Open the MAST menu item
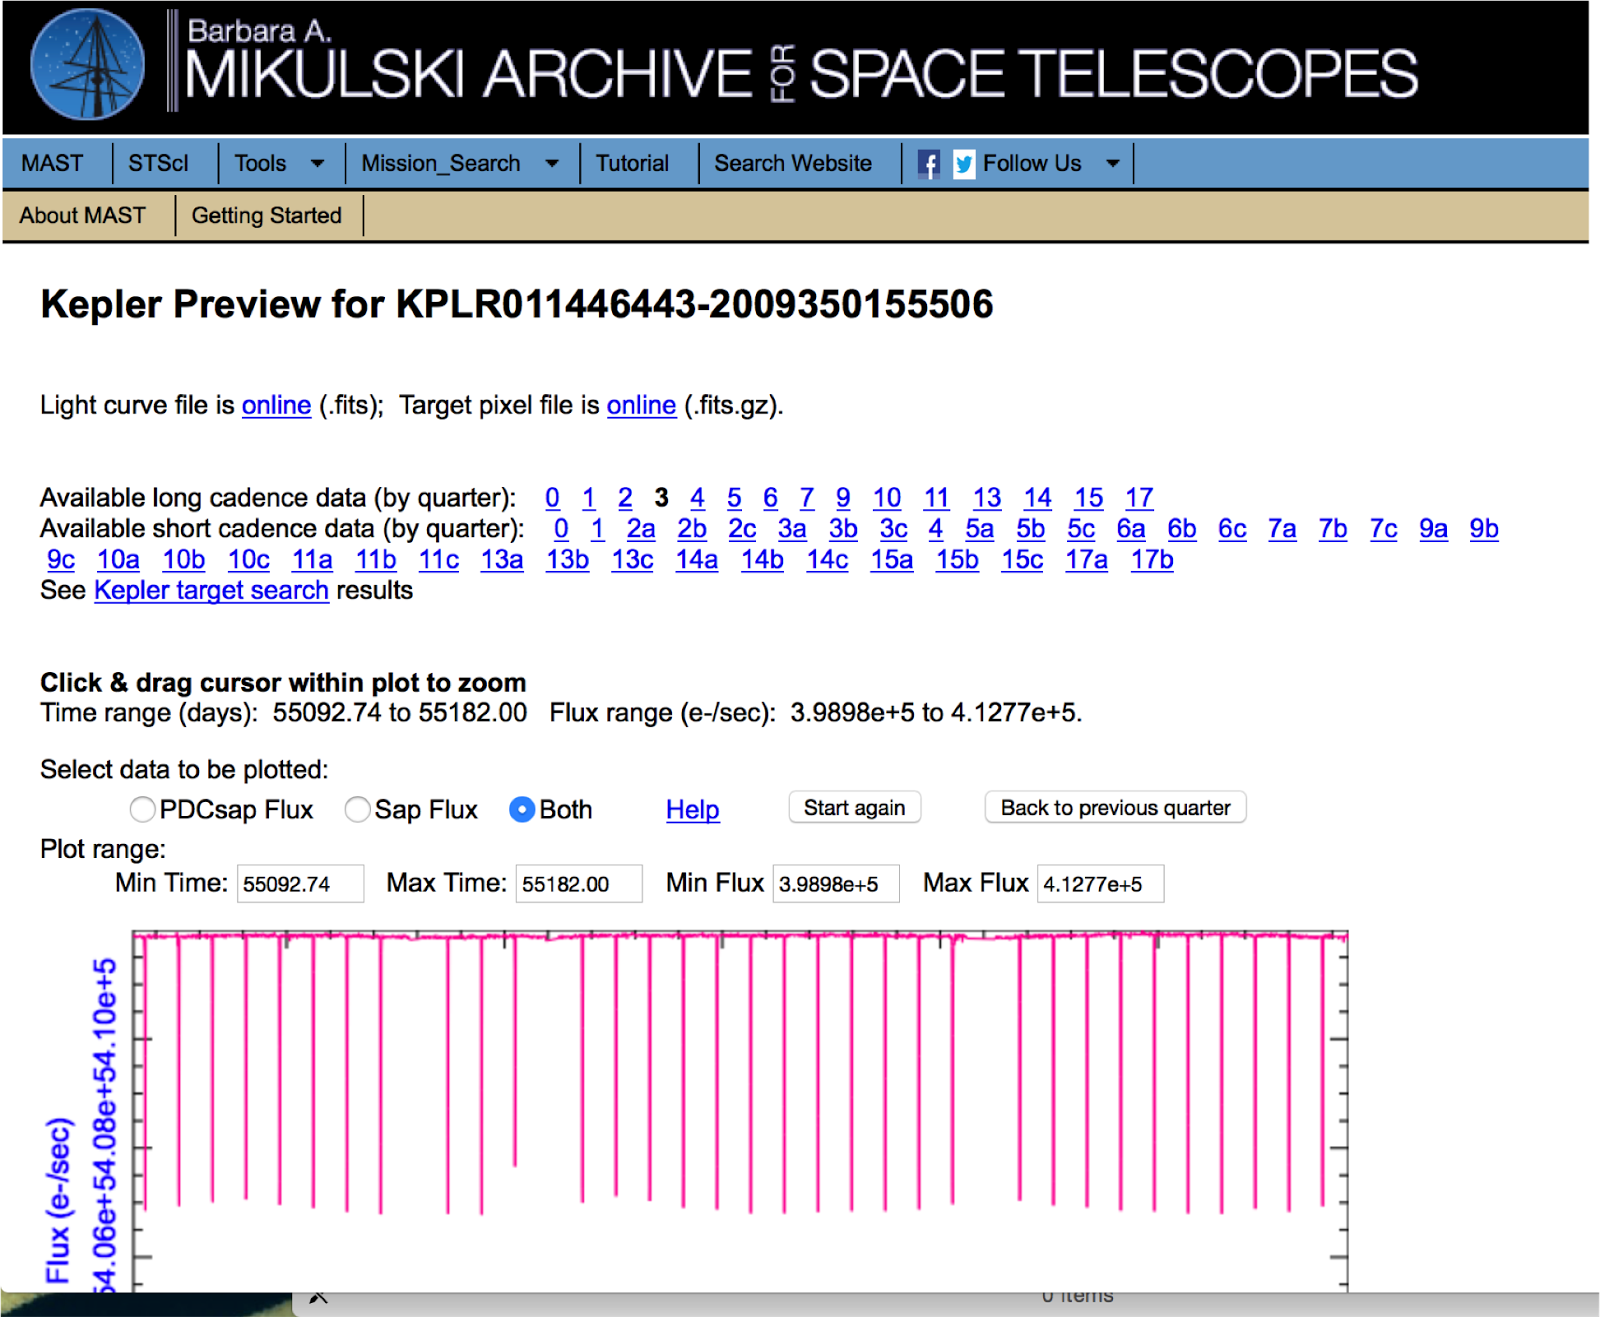The width and height of the screenshot is (1600, 1317). click(x=52, y=163)
